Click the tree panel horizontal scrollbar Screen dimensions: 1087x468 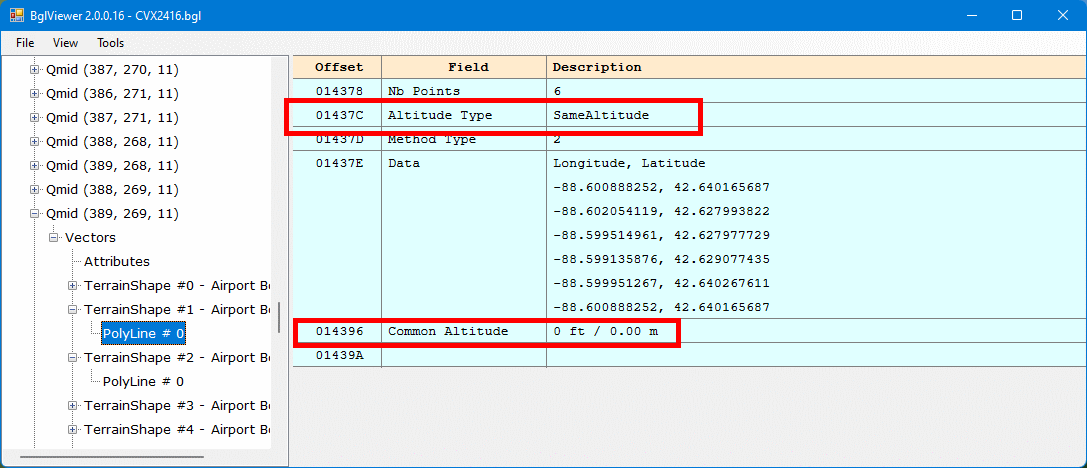click(112, 457)
